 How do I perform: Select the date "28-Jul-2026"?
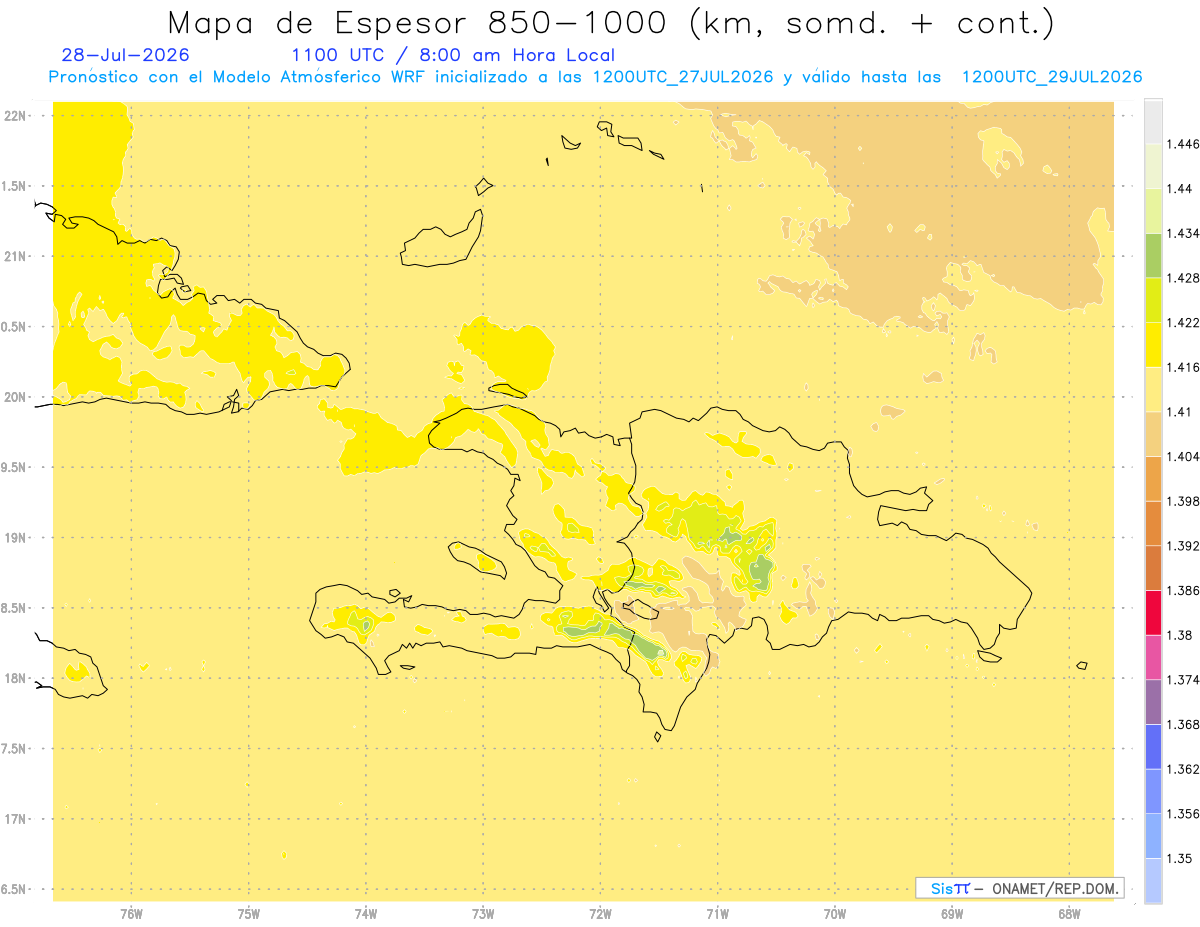coord(125,55)
